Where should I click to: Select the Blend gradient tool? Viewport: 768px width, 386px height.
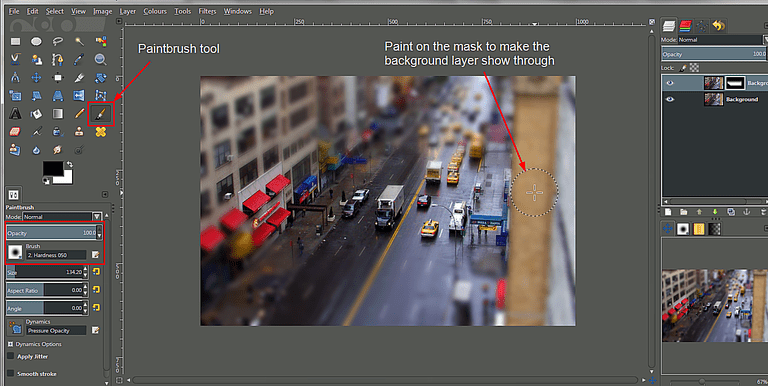tap(58, 114)
